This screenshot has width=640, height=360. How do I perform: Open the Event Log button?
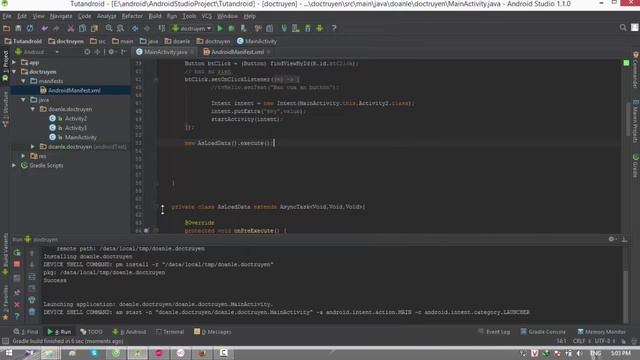tap(494, 332)
